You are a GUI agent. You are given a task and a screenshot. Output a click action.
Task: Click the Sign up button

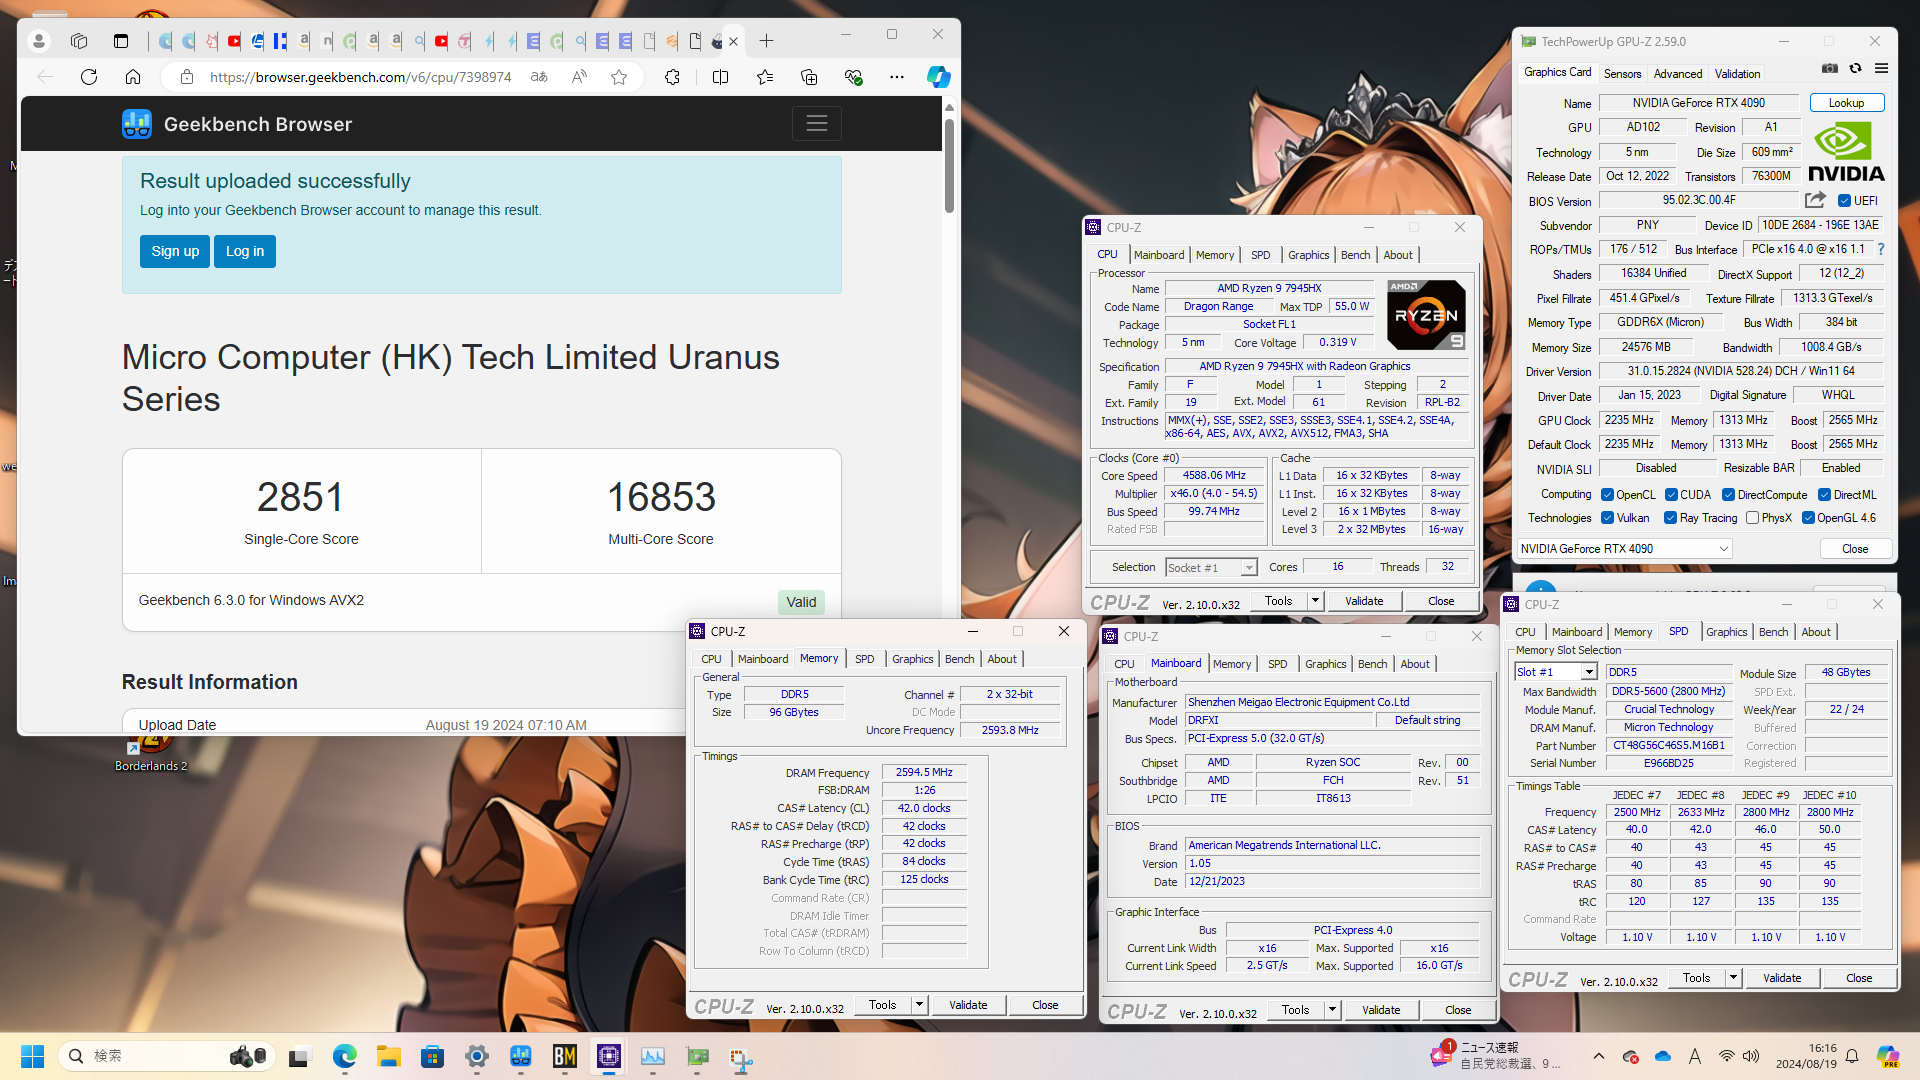coord(175,251)
